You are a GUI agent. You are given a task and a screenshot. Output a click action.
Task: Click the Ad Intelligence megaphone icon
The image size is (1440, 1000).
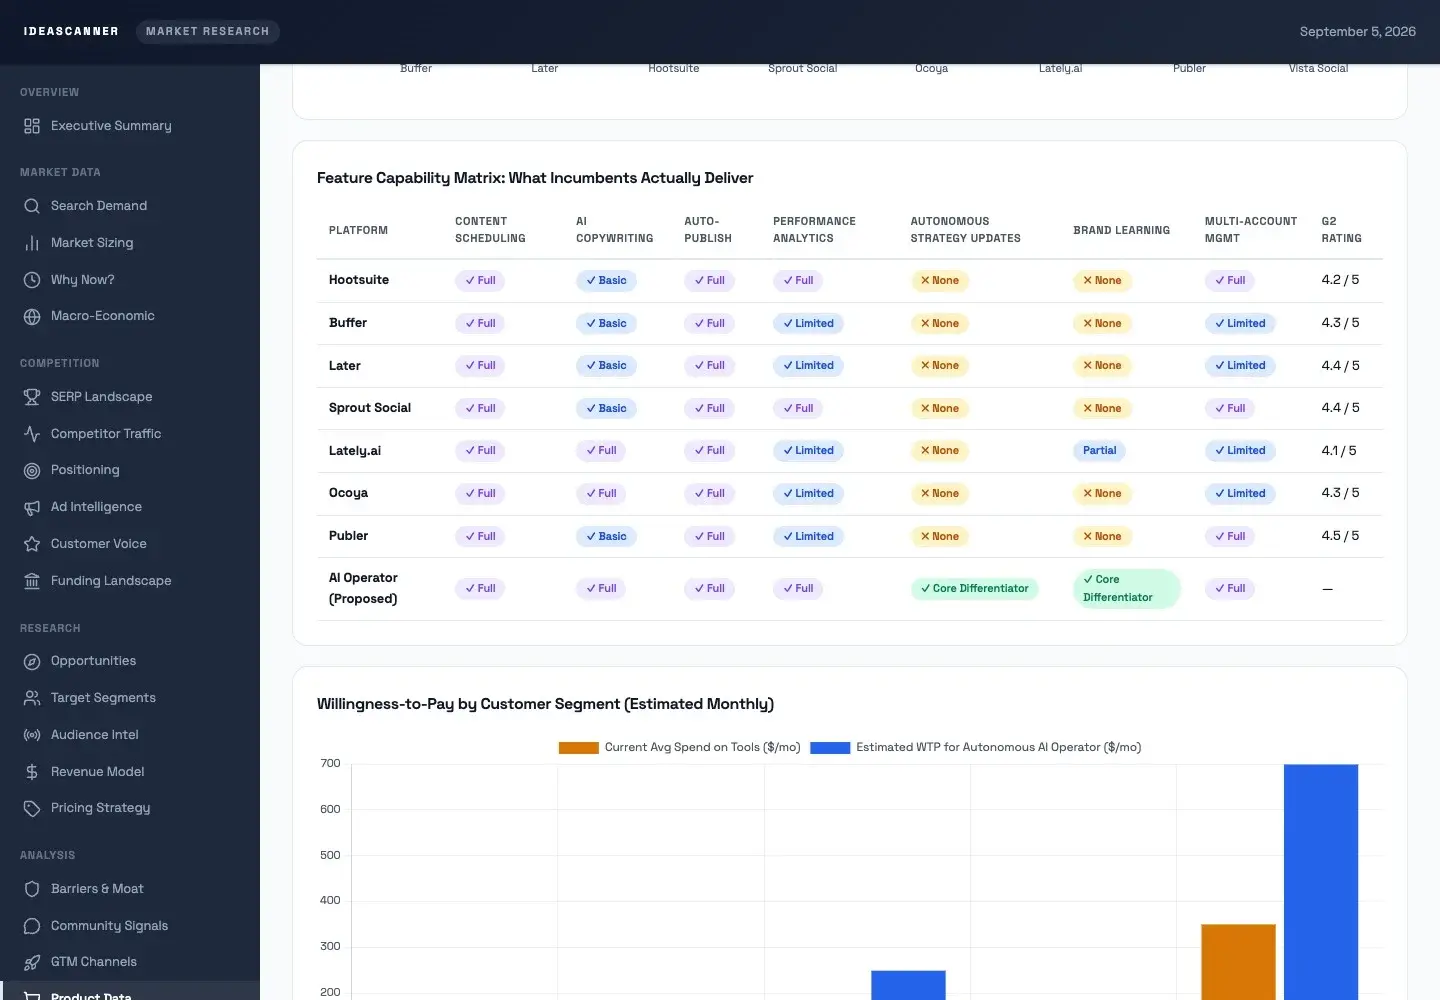[x=32, y=507]
